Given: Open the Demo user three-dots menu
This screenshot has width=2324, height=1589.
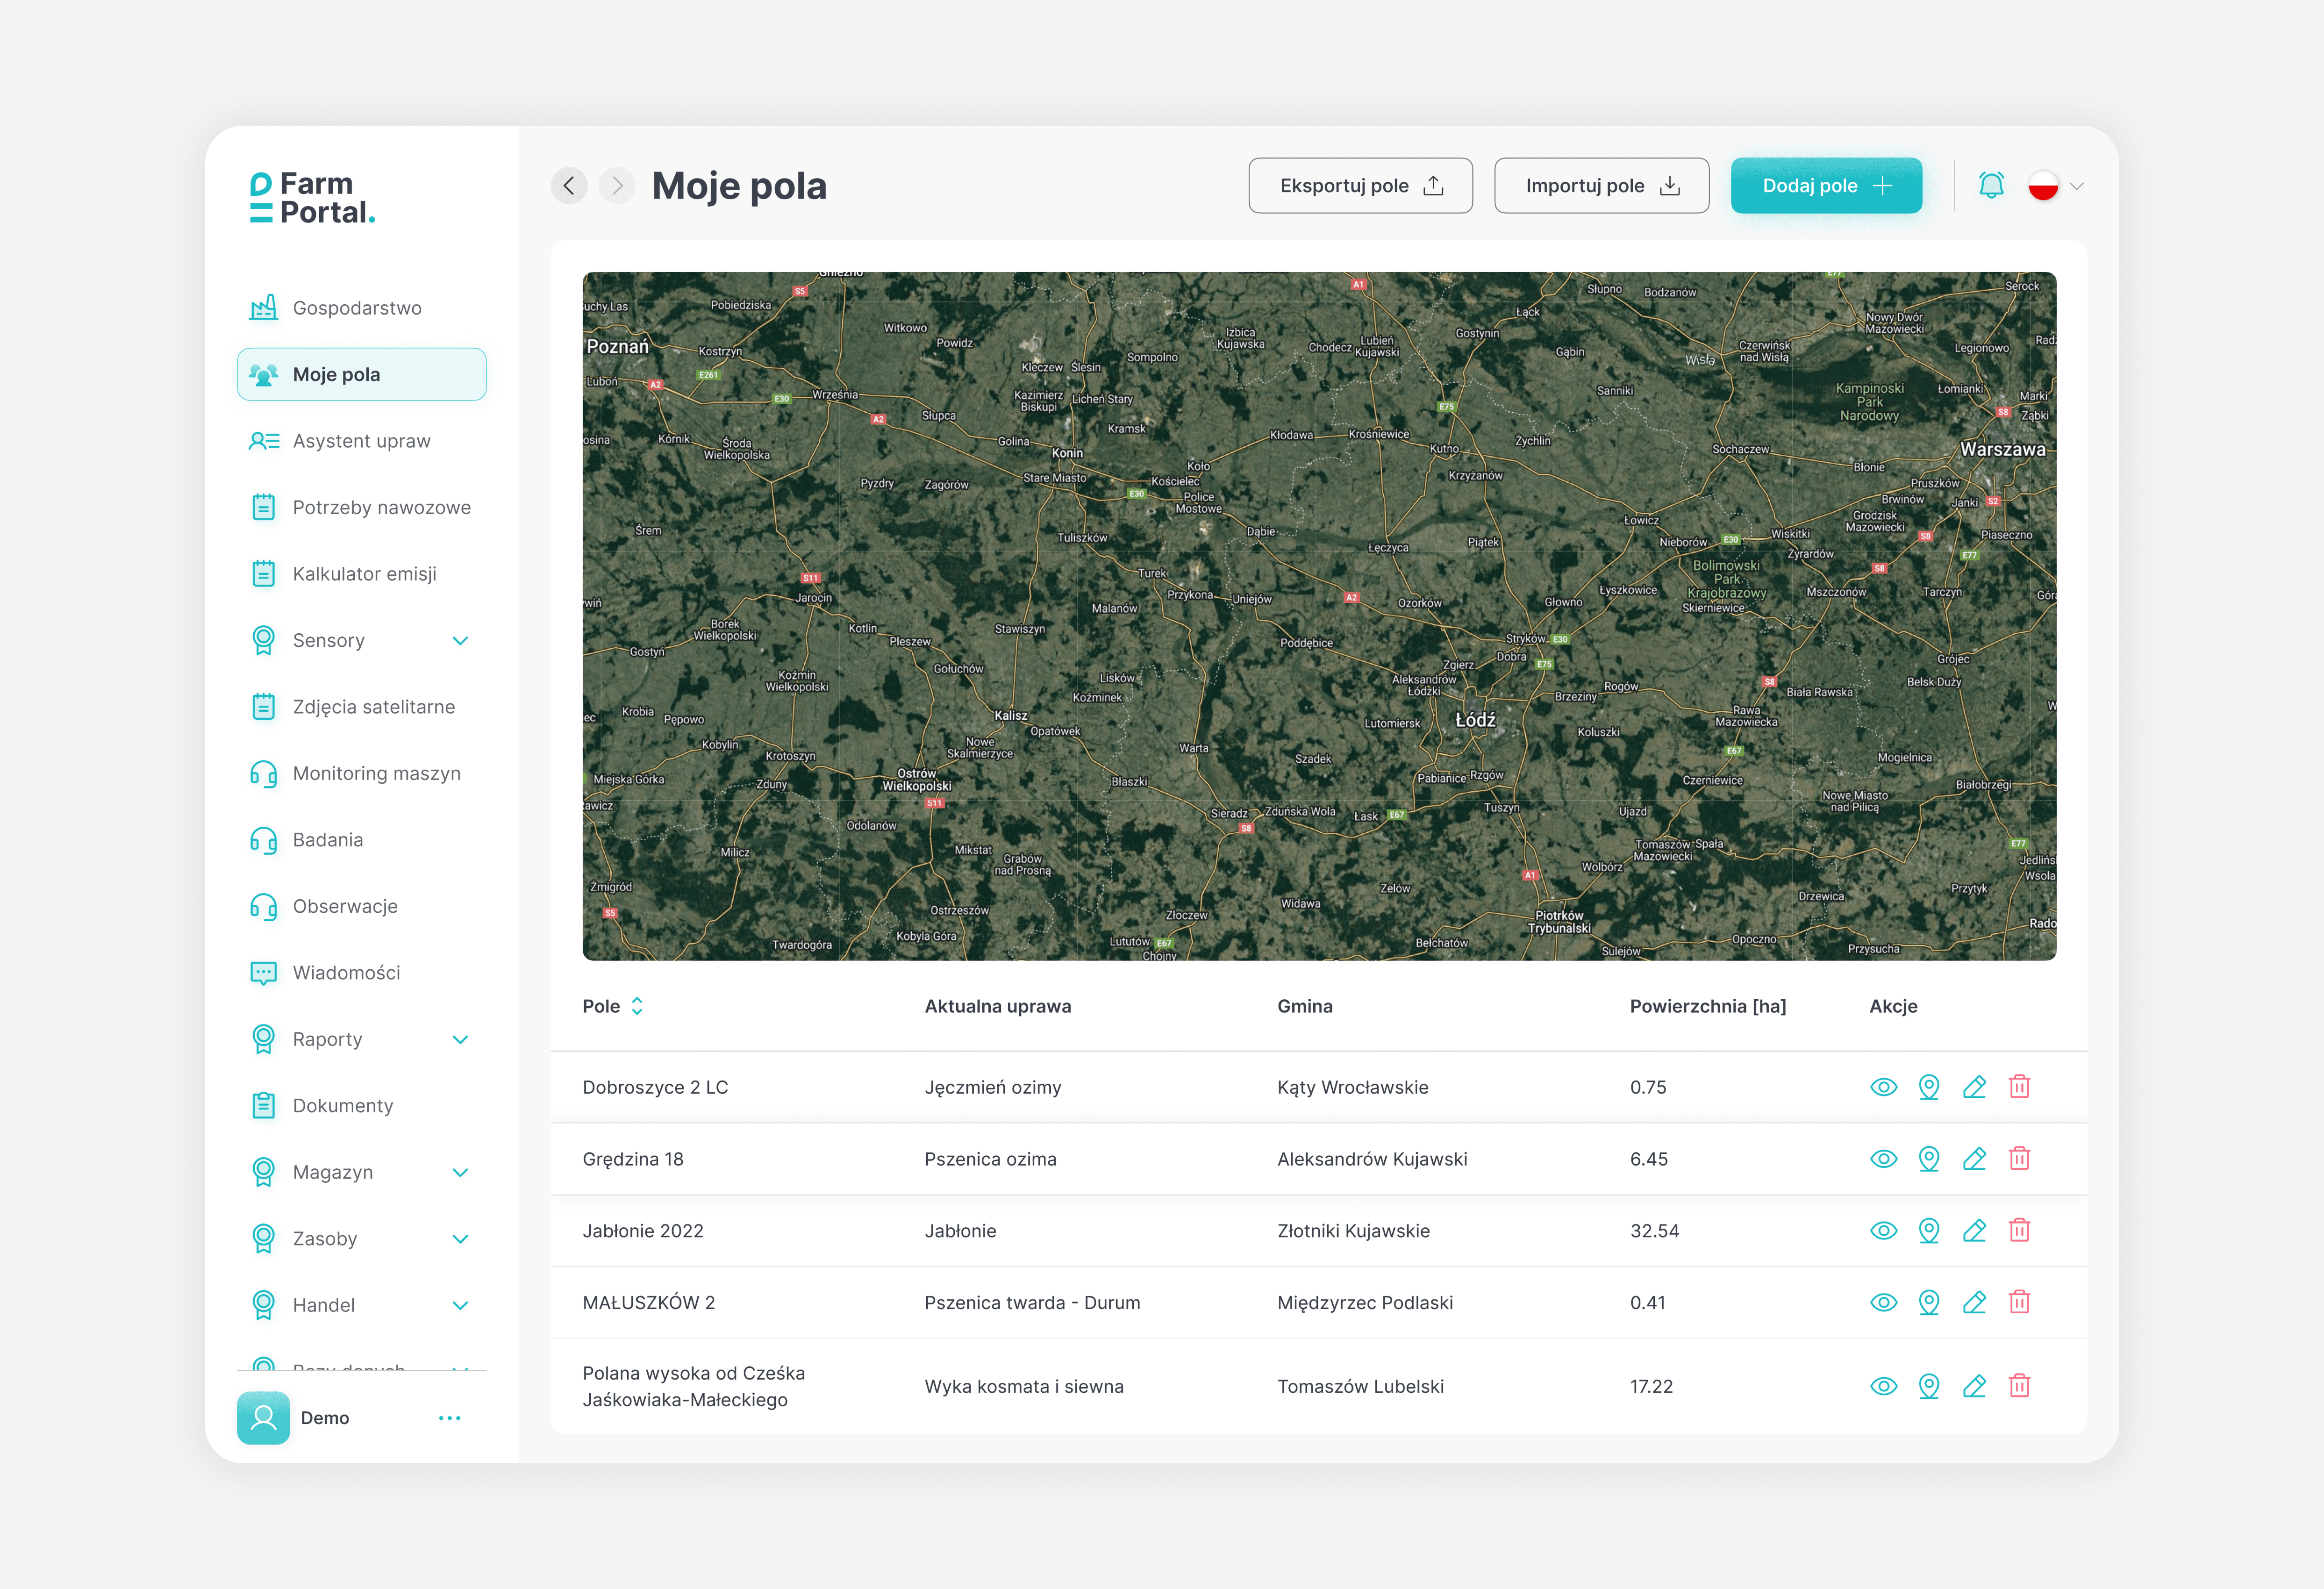Looking at the screenshot, I should click(x=450, y=1418).
